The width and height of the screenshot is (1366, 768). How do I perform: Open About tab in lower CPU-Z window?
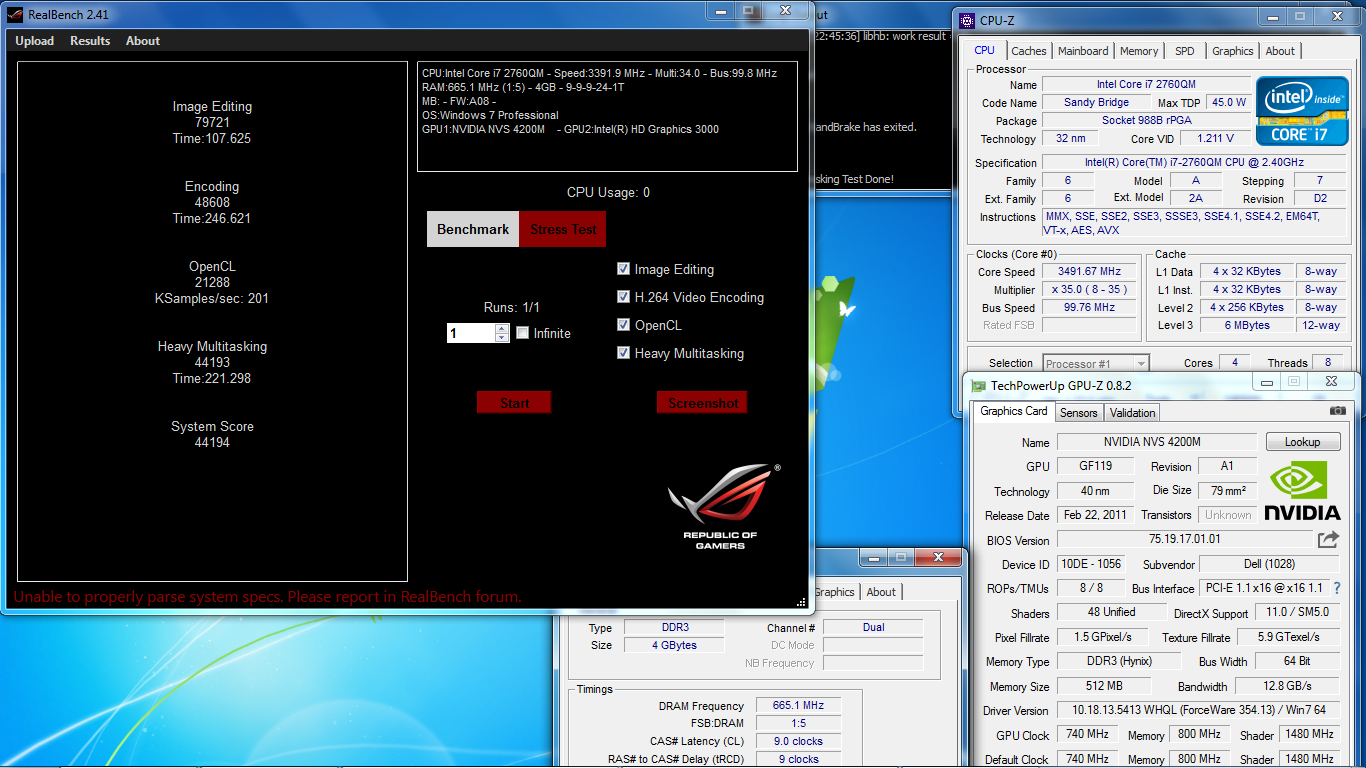pyautogui.click(x=881, y=592)
